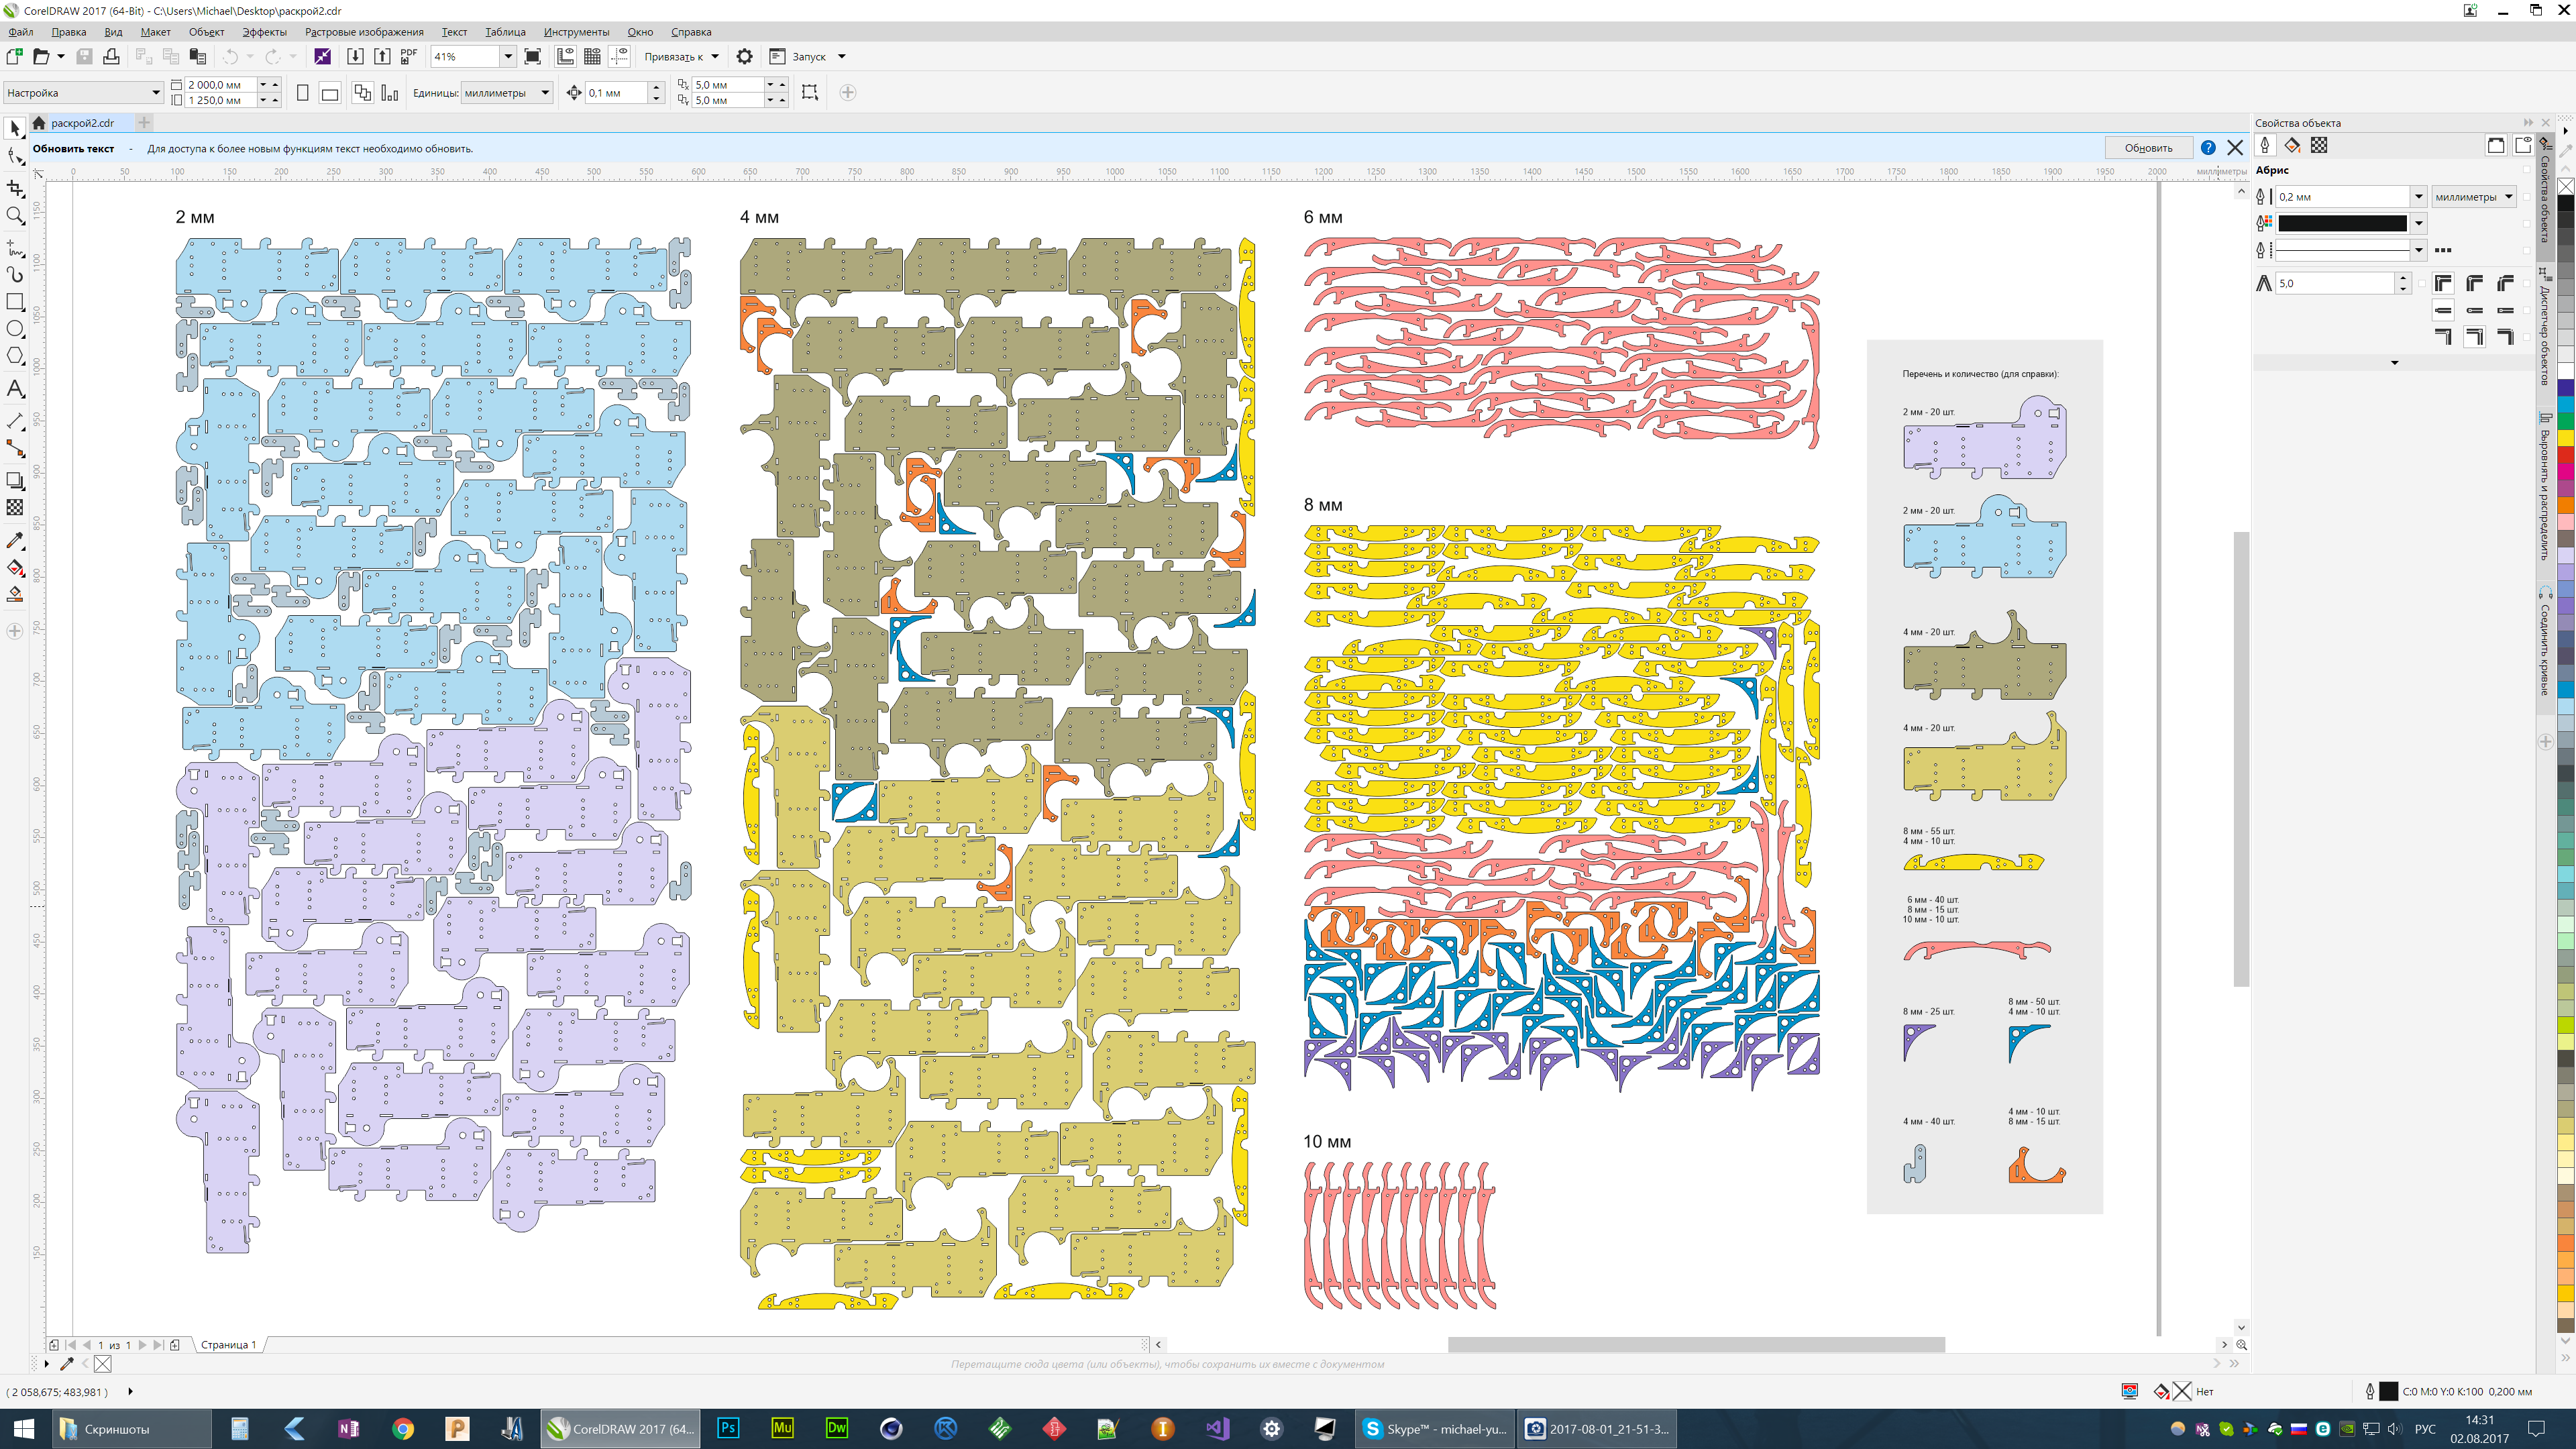Image resolution: width=2576 pixels, height=1449 pixels.
Task: Select round corner style for outline
Action: [2474, 284]
